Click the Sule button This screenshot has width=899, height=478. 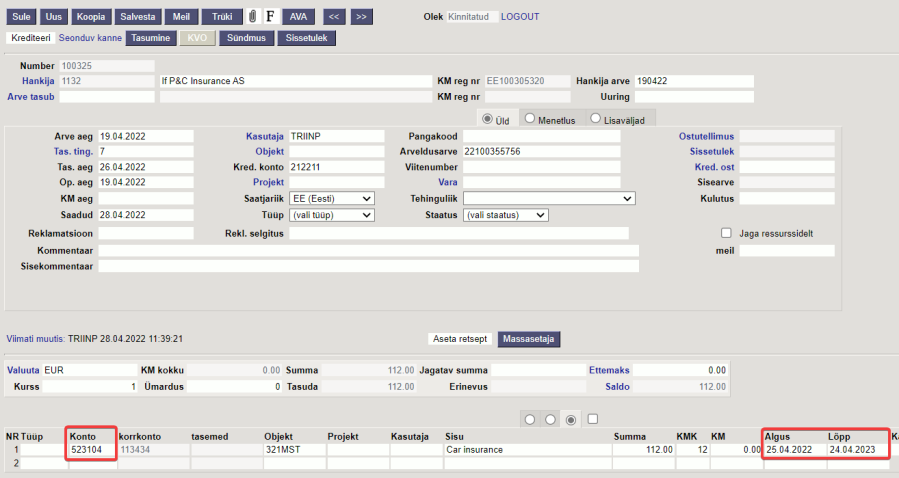(21, 17)
